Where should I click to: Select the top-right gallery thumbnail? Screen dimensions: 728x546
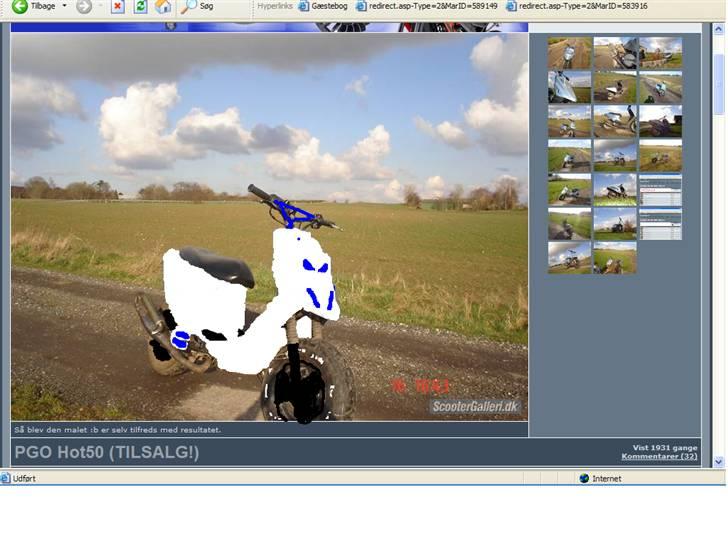click(x=660, y=52)
